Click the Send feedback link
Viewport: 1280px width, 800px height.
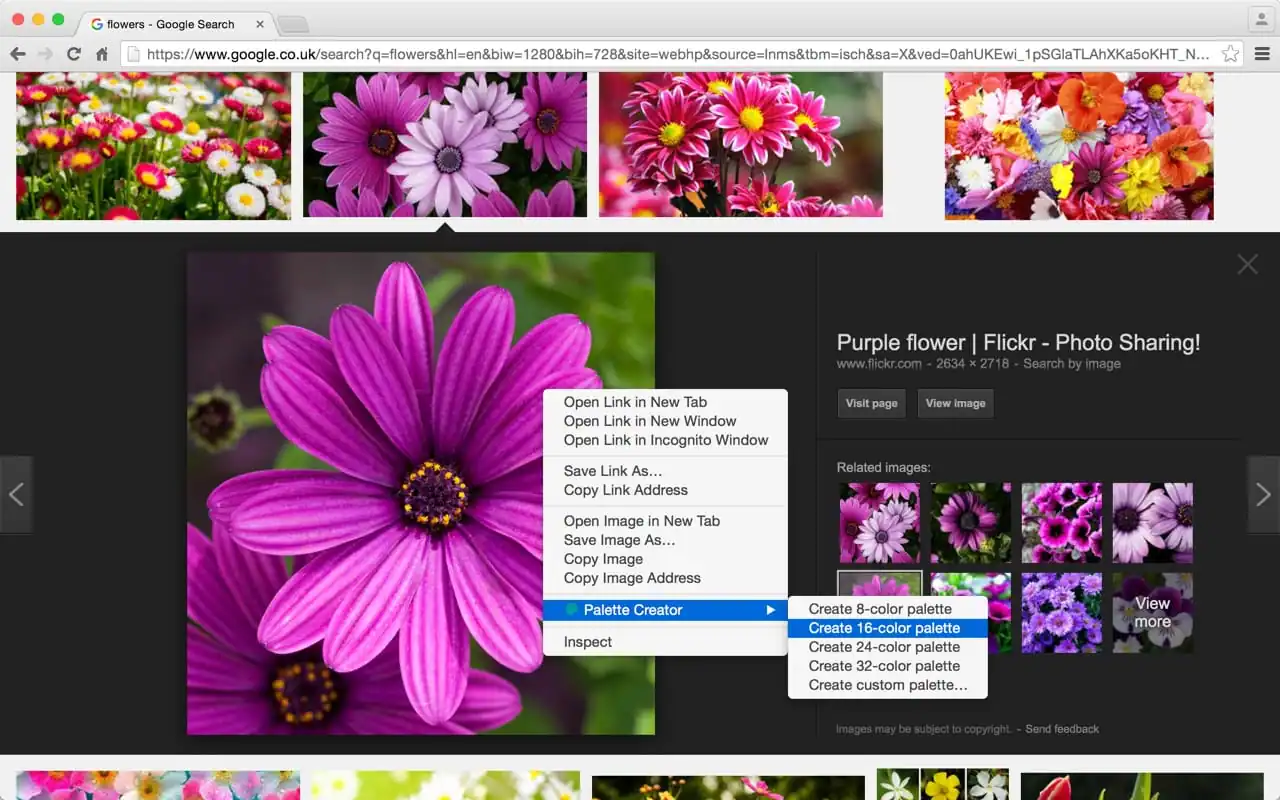pos(1062,729)
